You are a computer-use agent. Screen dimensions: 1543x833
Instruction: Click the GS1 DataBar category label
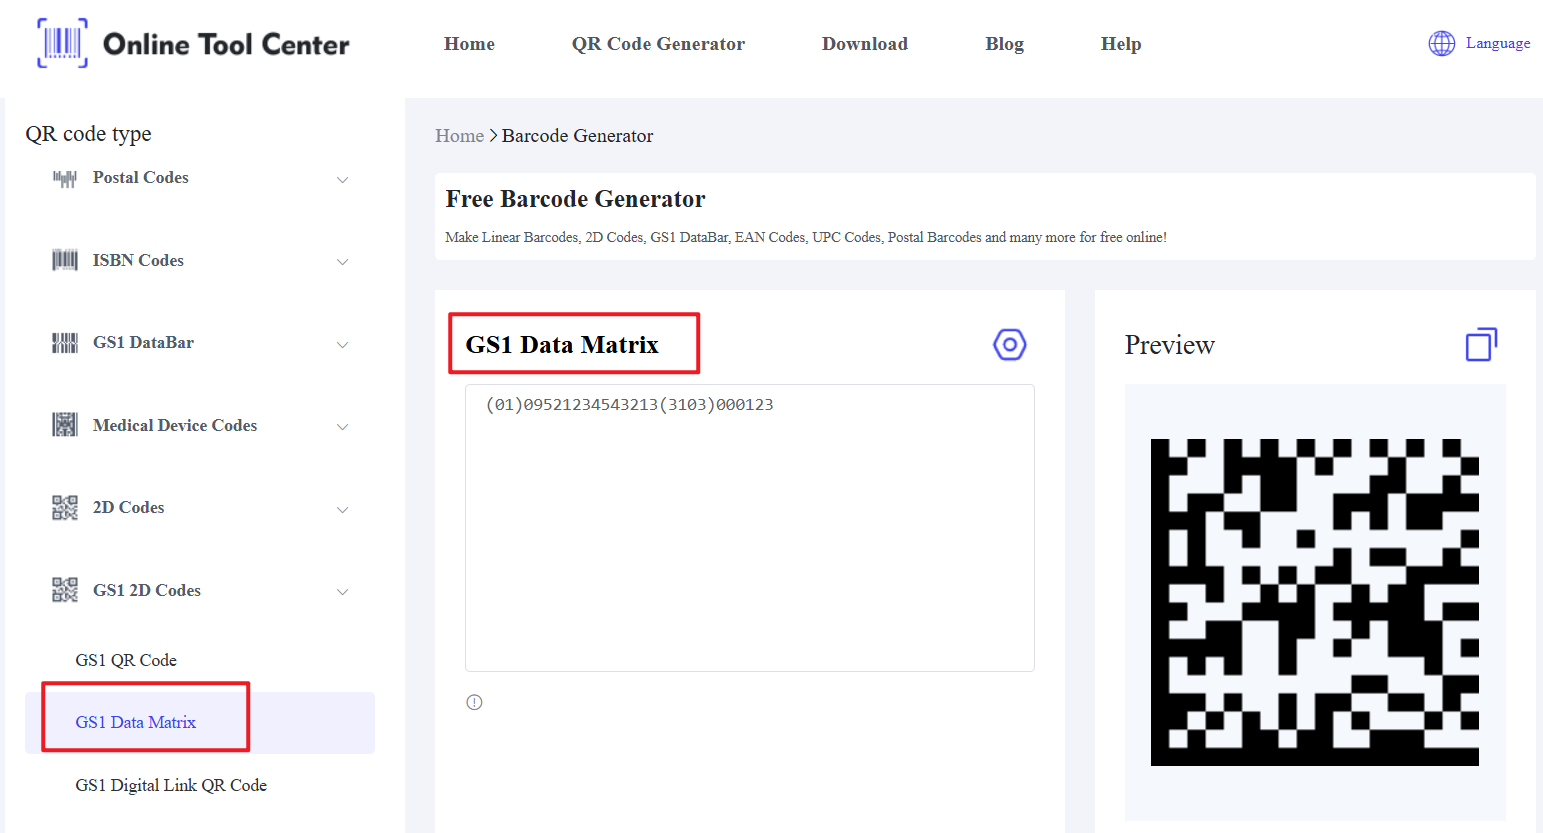pyautogui.click(x=143, y=342)
